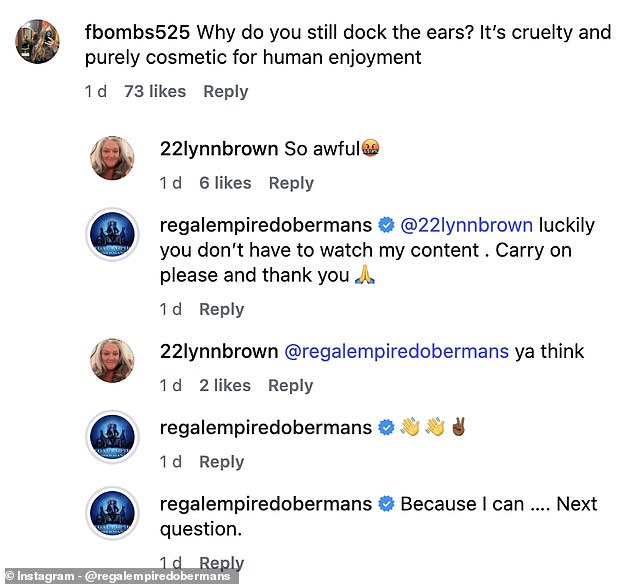Image resolution: width=634 pixels, height=584 pixels.
Task: Show the 6 likes on "So awful"
Action: coord(224,183)
